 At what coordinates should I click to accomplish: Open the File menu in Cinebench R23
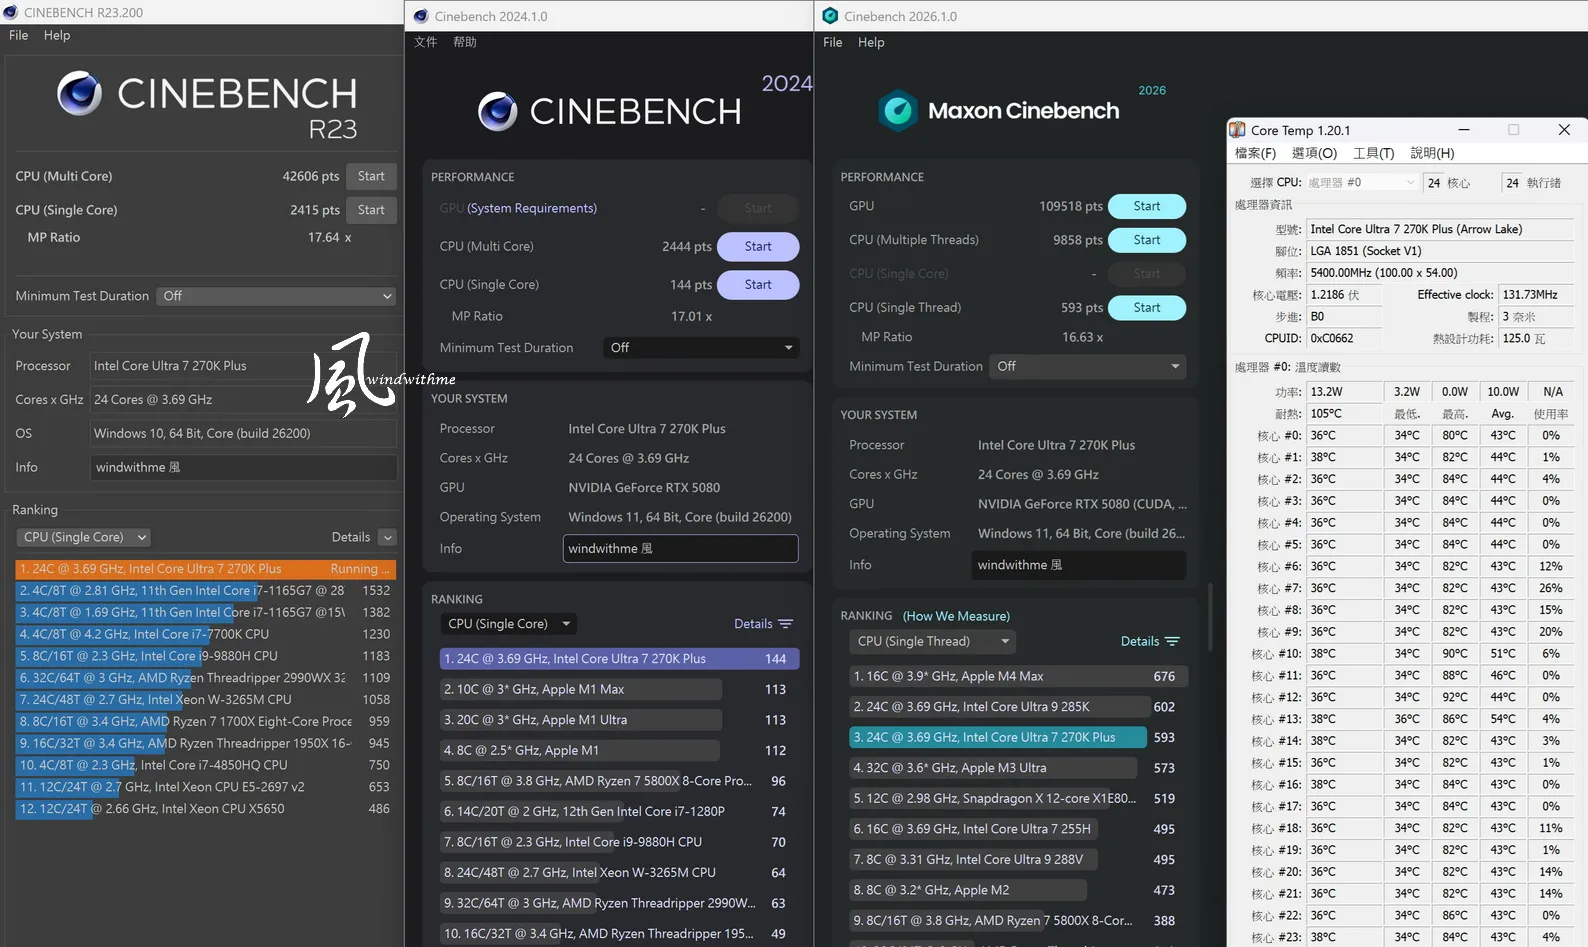coord(19,35)
